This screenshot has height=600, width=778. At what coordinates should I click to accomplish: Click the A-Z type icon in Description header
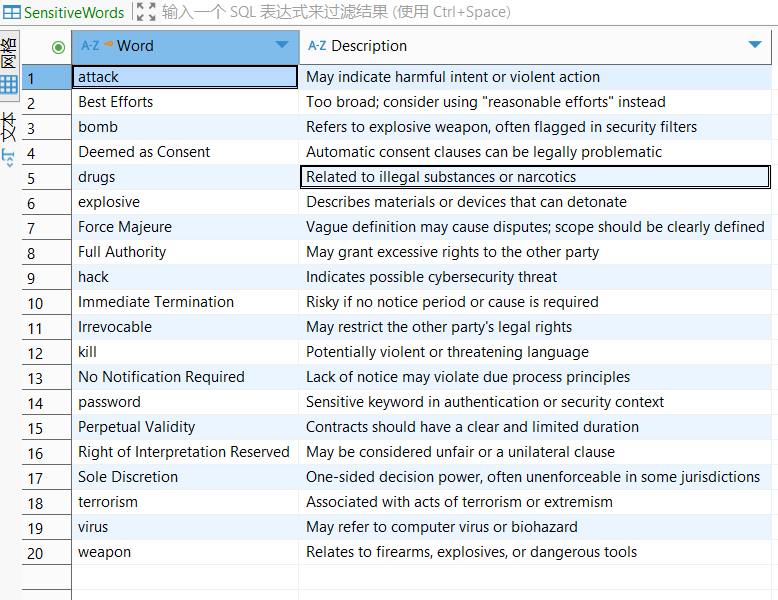coord(317,46)
